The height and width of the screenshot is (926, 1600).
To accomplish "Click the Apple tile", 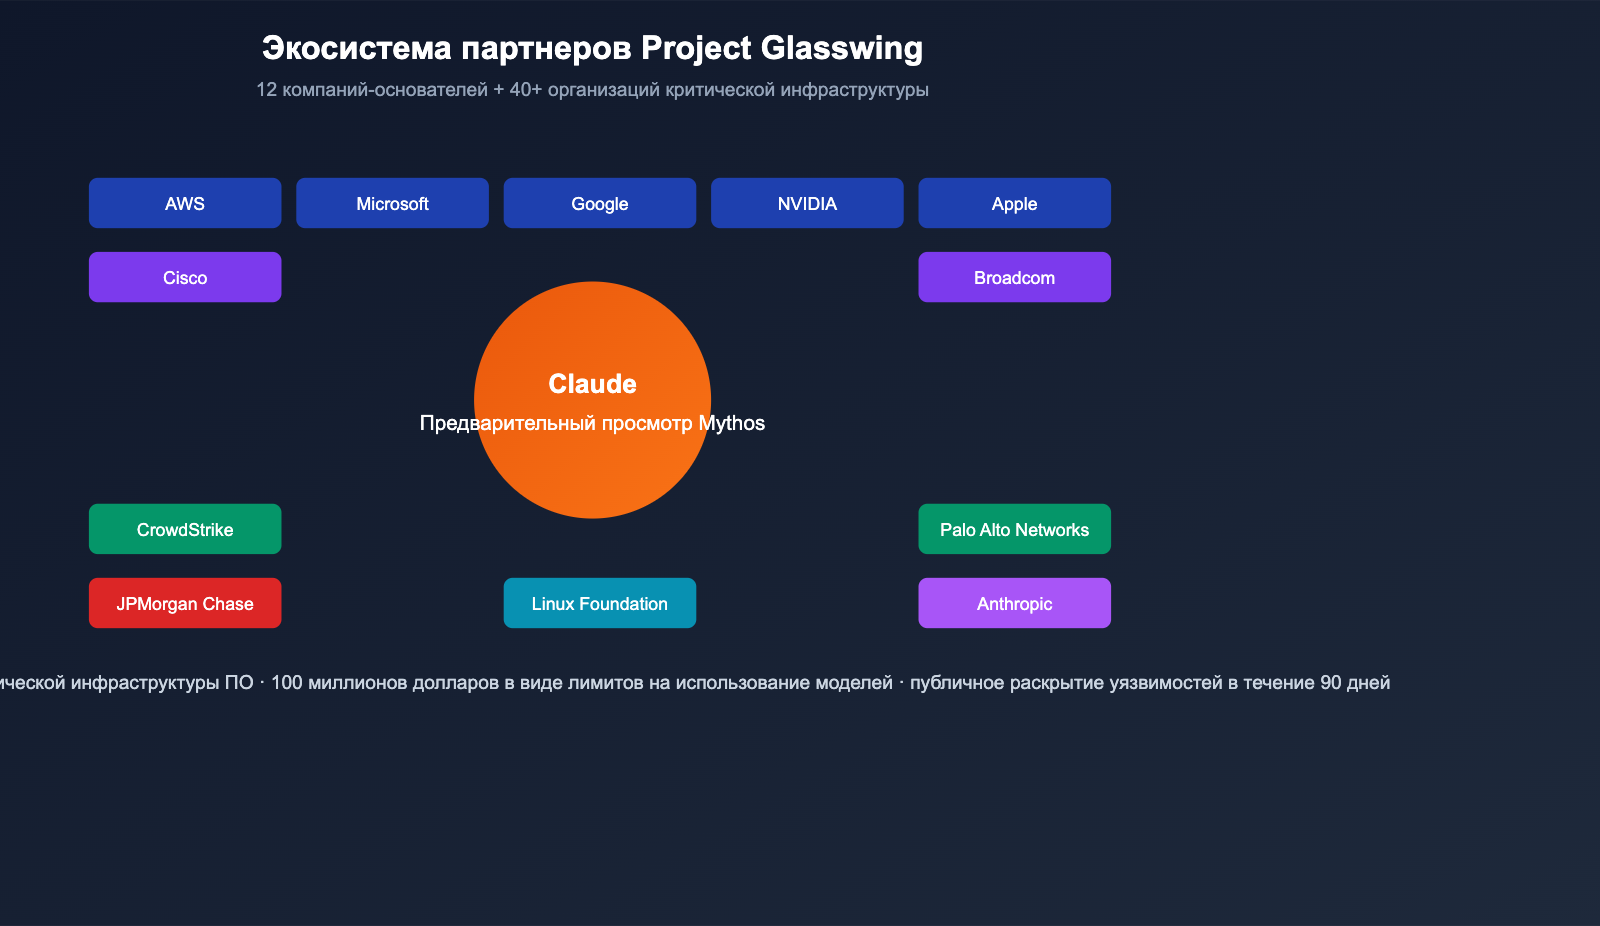I will 1014,202.
